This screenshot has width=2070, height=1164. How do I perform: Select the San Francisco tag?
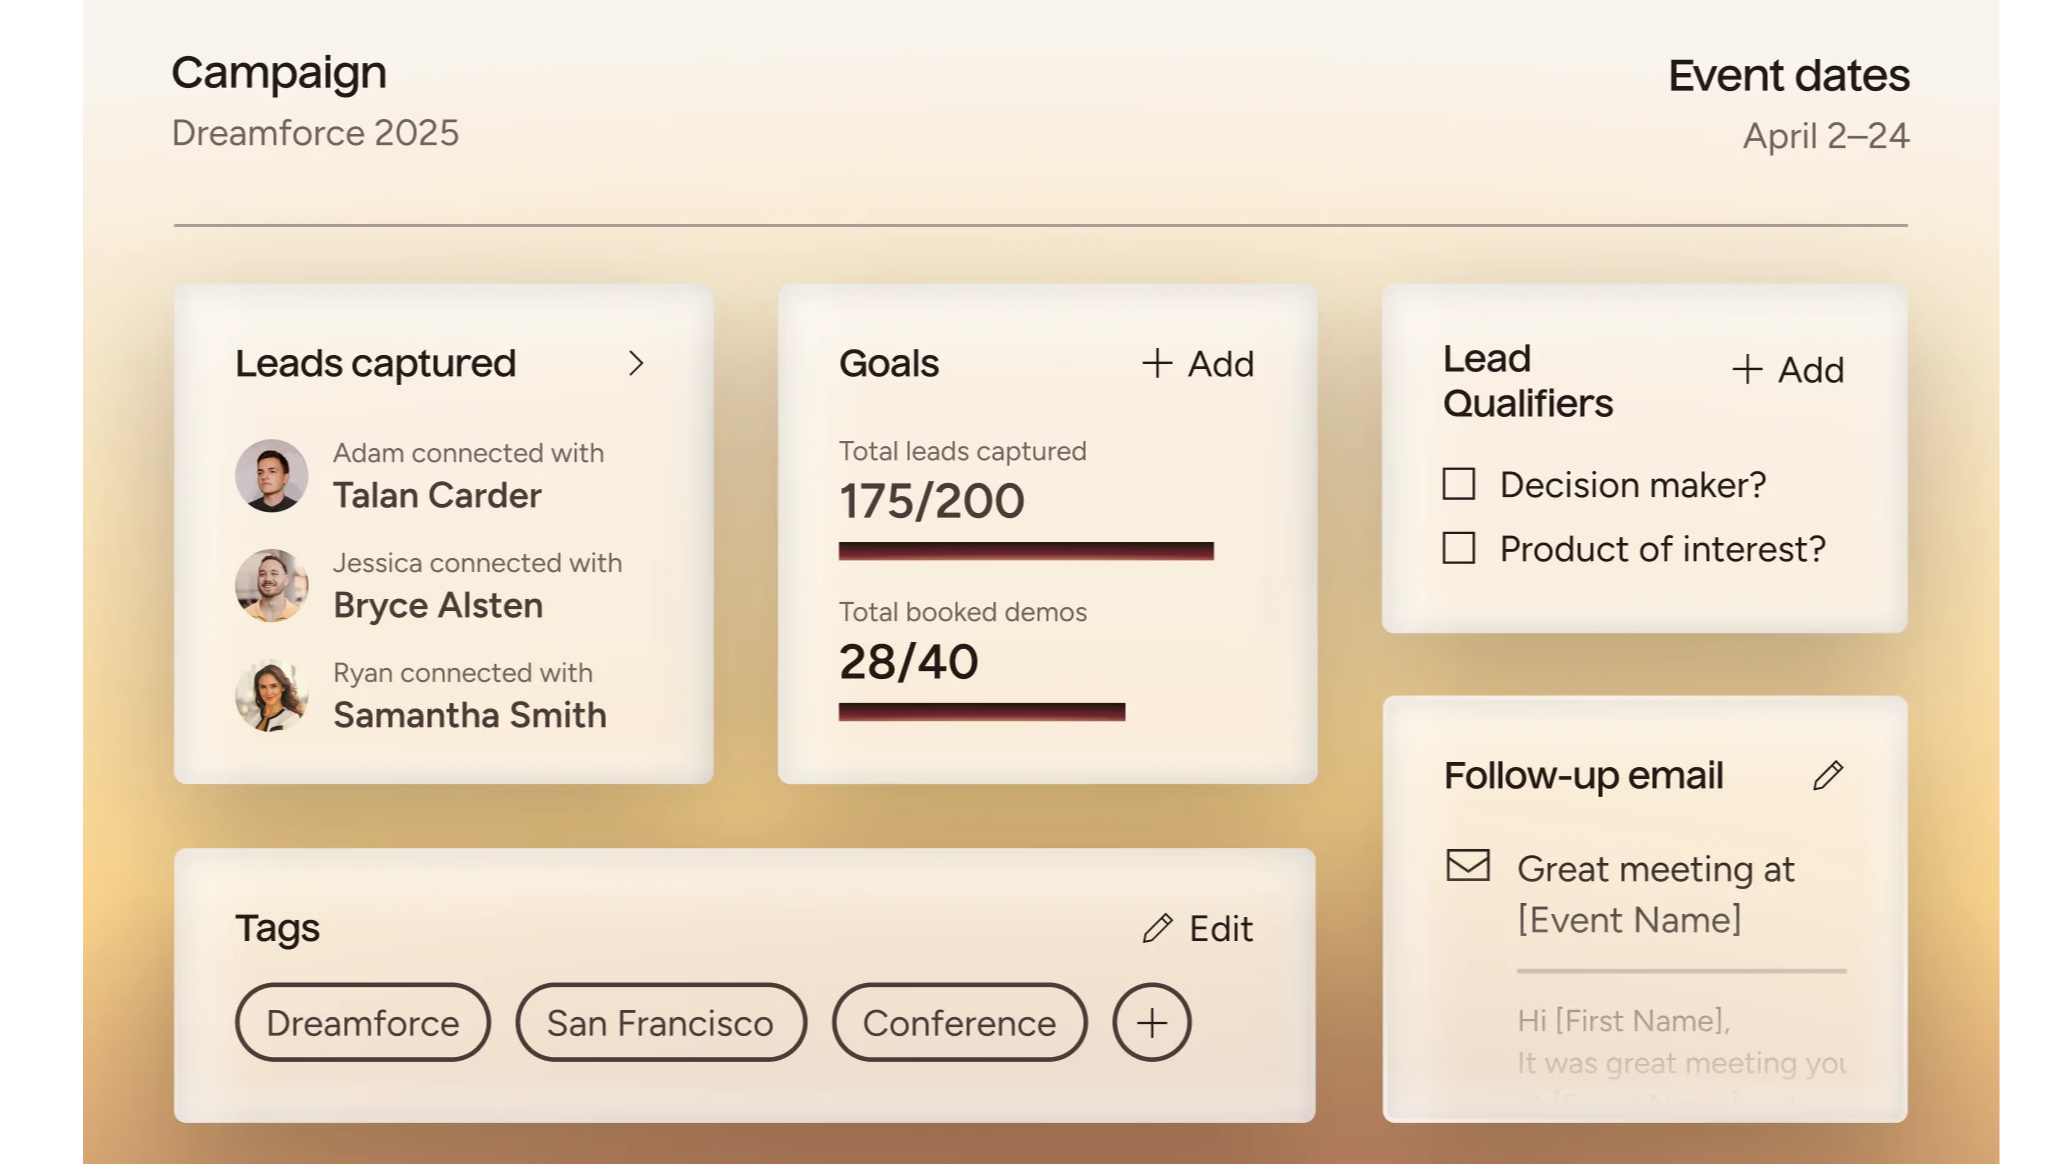point(660,1023)
